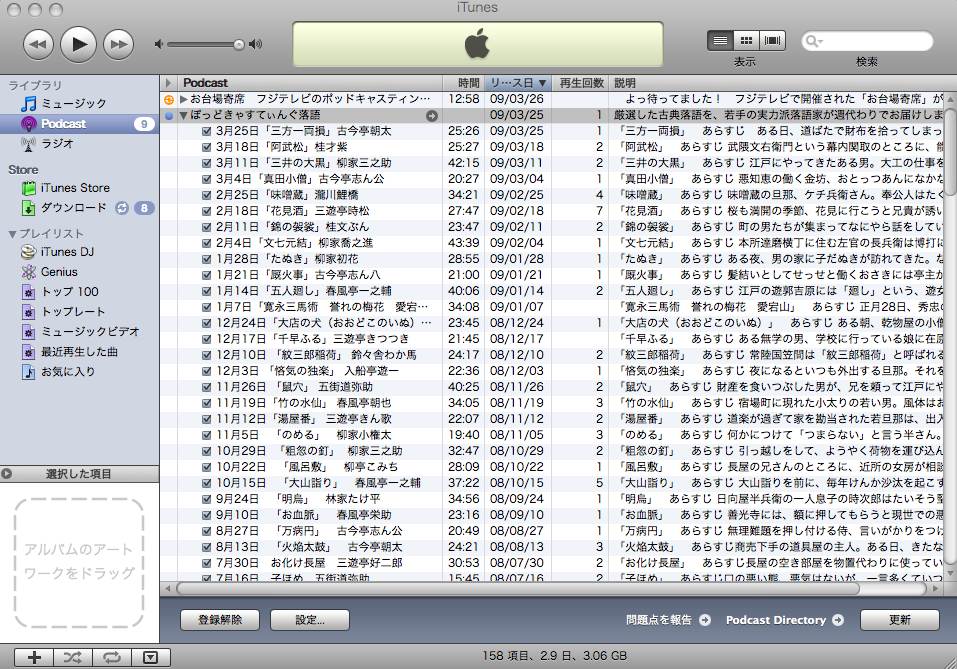Click the 問題点を報告 link
The image size is (957, 669).
coord(668,620)
